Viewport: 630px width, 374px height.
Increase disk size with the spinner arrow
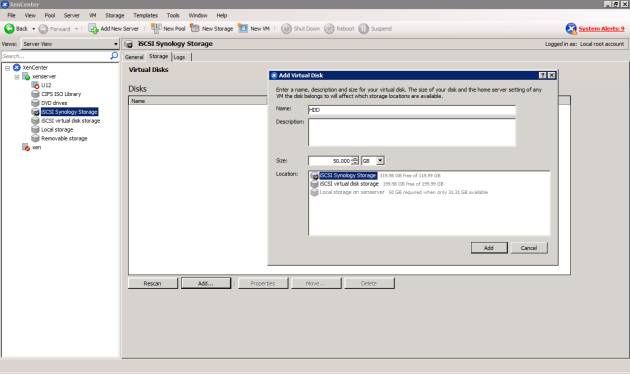355,159
